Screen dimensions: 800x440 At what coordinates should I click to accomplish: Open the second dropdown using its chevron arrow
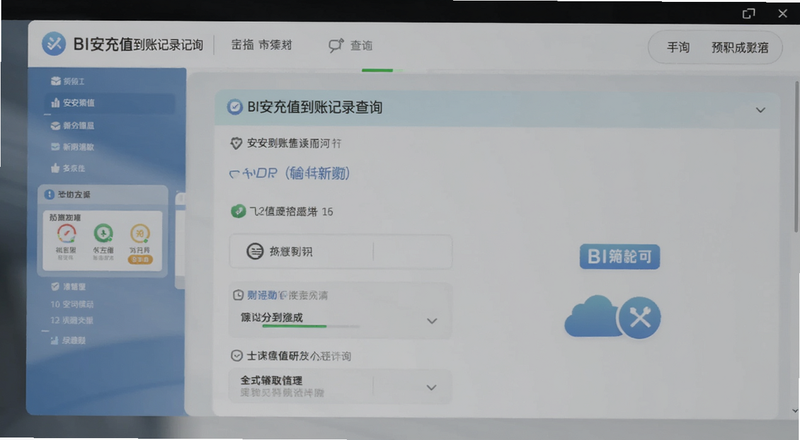pyautogui.click(x=432, y=387)
